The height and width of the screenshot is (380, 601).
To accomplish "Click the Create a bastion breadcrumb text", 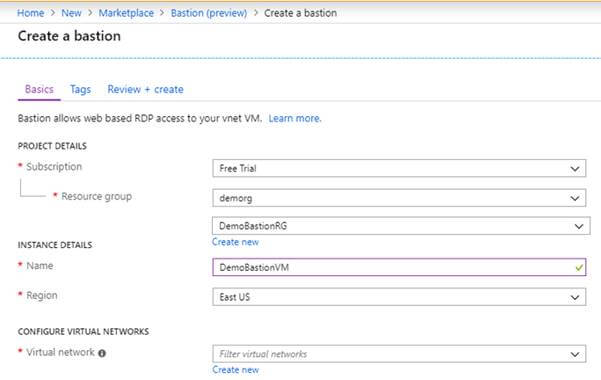I will pos(300,13).
